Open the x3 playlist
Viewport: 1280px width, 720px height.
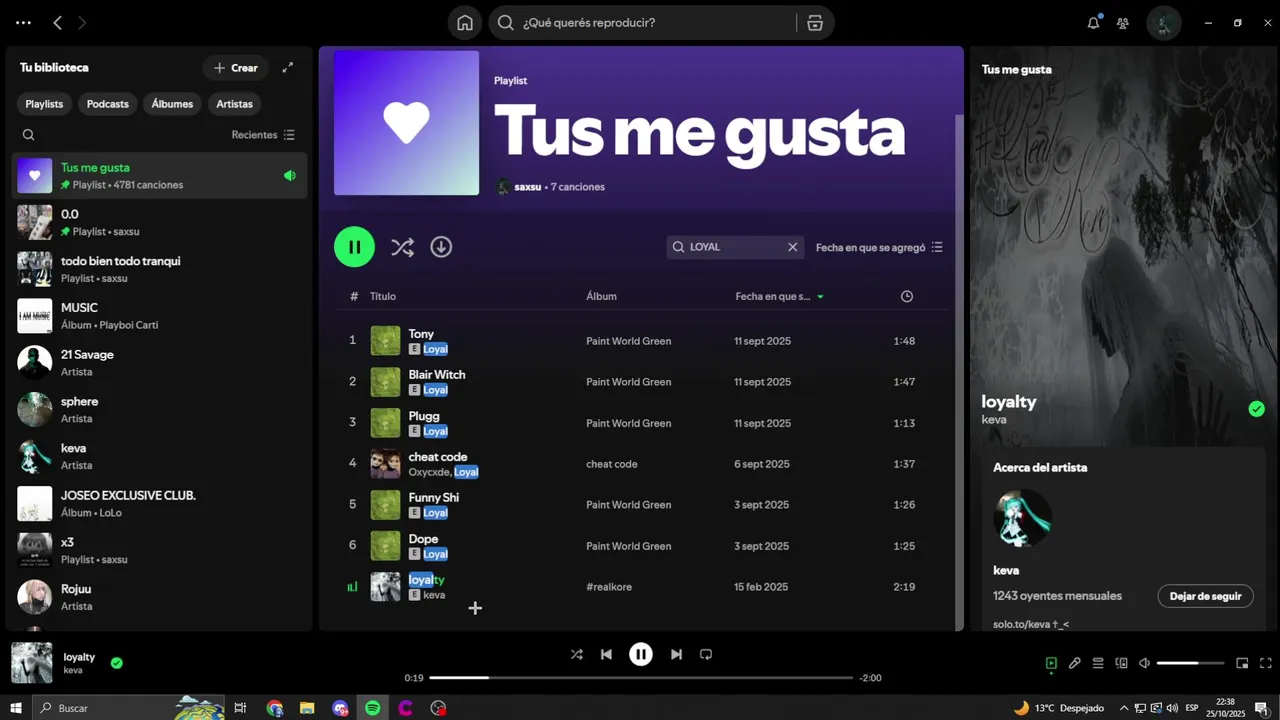pos(160,550)
